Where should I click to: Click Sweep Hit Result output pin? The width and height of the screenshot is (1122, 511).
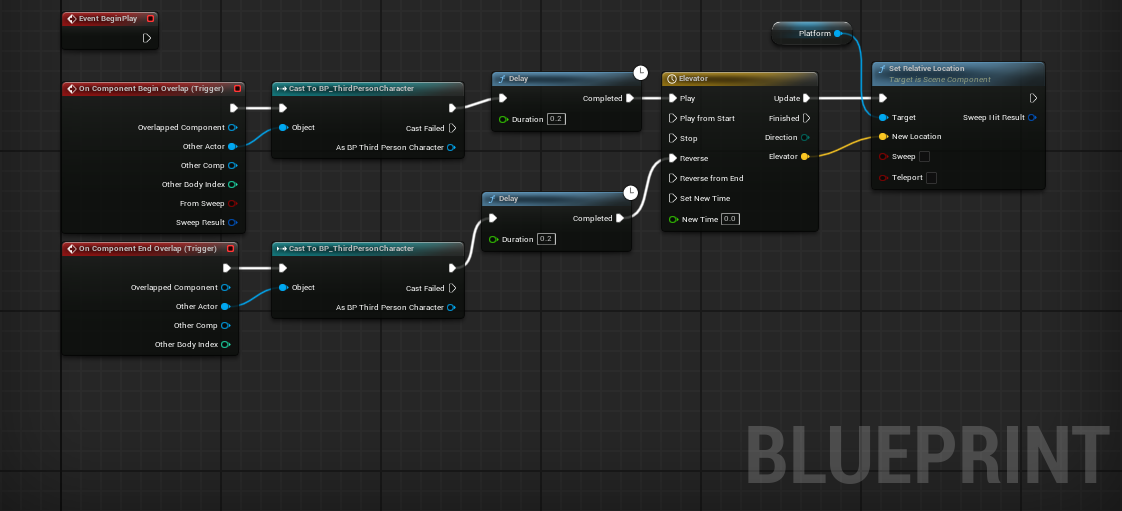coord(1032,117)
